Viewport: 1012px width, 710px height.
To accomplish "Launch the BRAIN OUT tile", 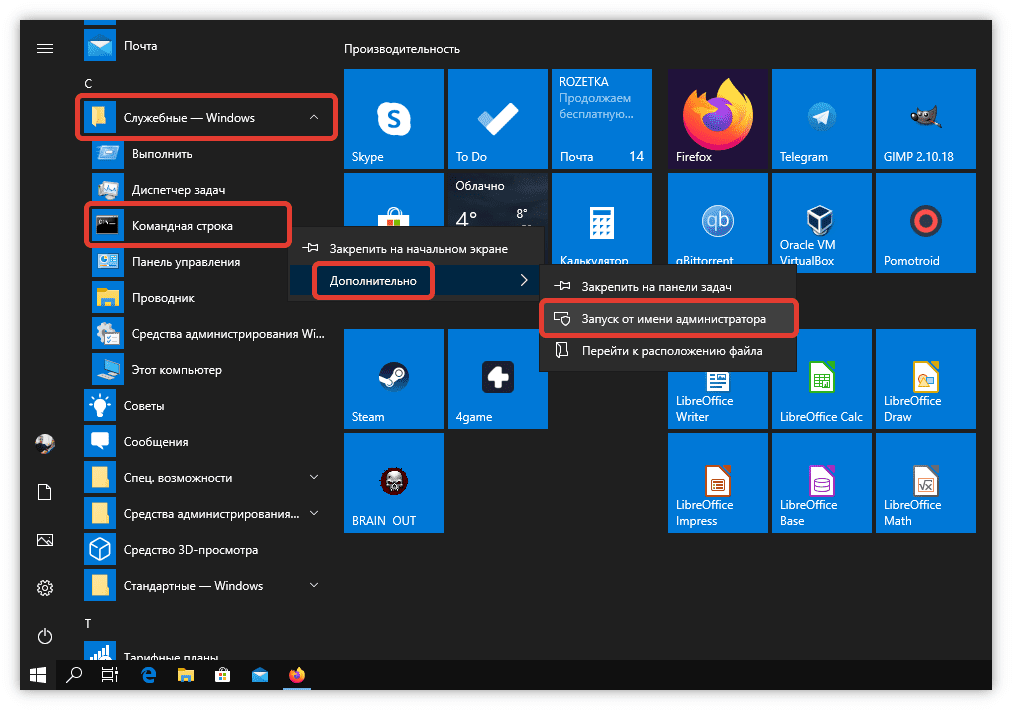I will [x=394, y=483].
